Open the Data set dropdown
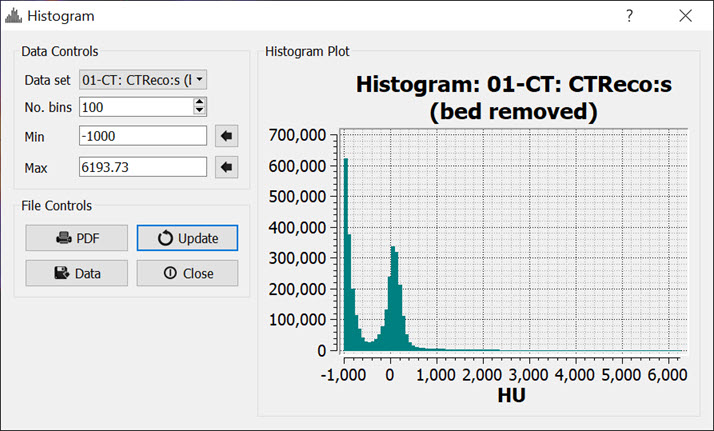Image resolution: width=714 pixels, height=431 pixels. pos(143,79)
